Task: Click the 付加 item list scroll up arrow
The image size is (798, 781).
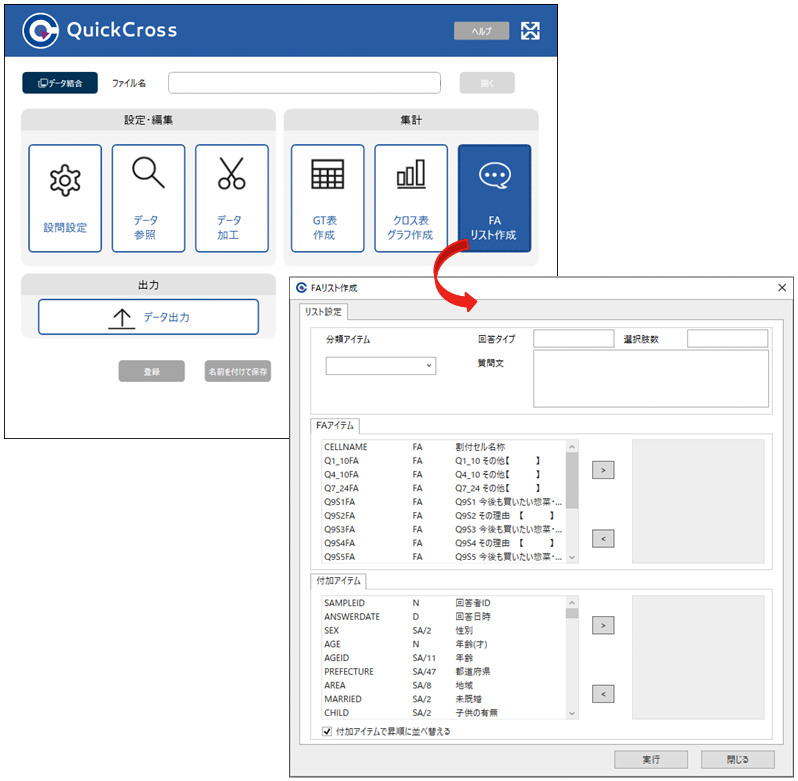Action: pyautogui.click(x=572, y=602)
